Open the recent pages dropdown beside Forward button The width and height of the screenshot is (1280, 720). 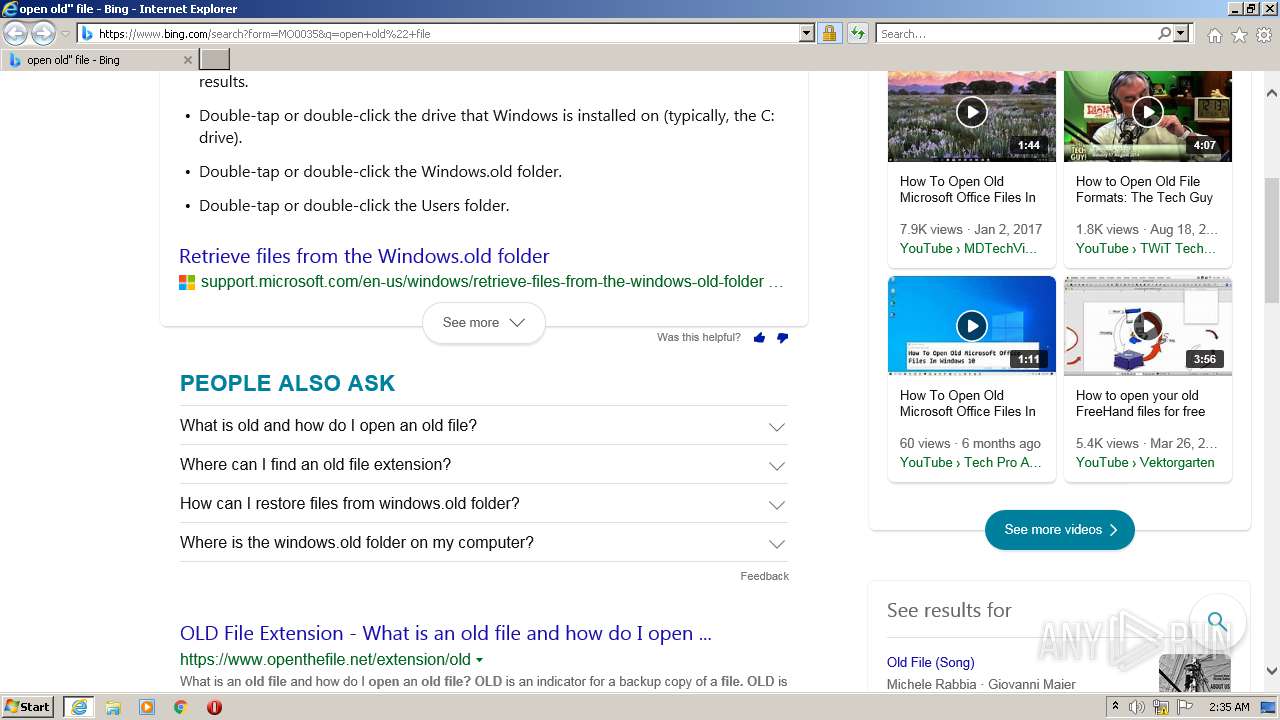click(x=65, y=34)
